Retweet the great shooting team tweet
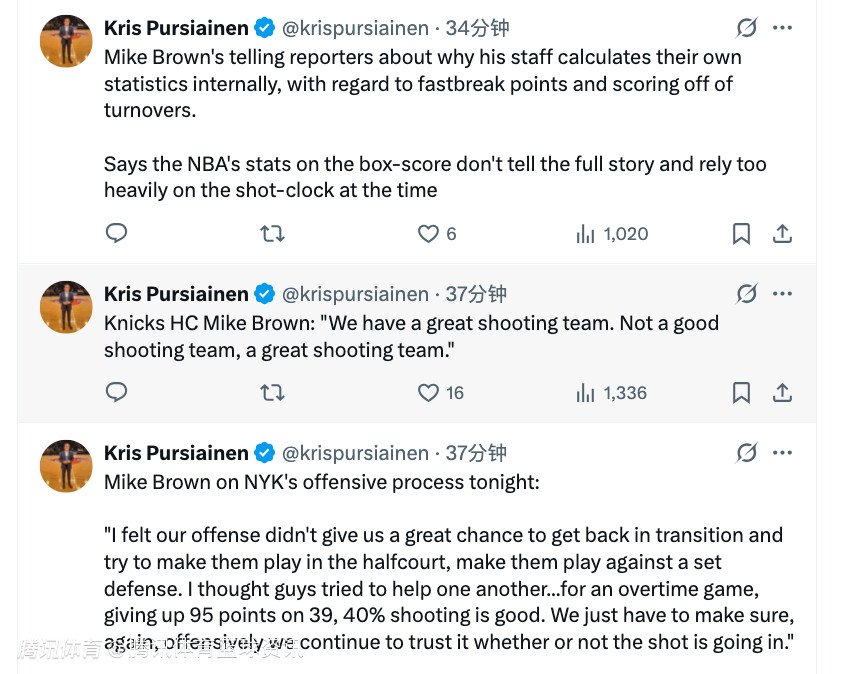Screen dimensions: 846x674 pyautogui.click(x=272, y=393)
